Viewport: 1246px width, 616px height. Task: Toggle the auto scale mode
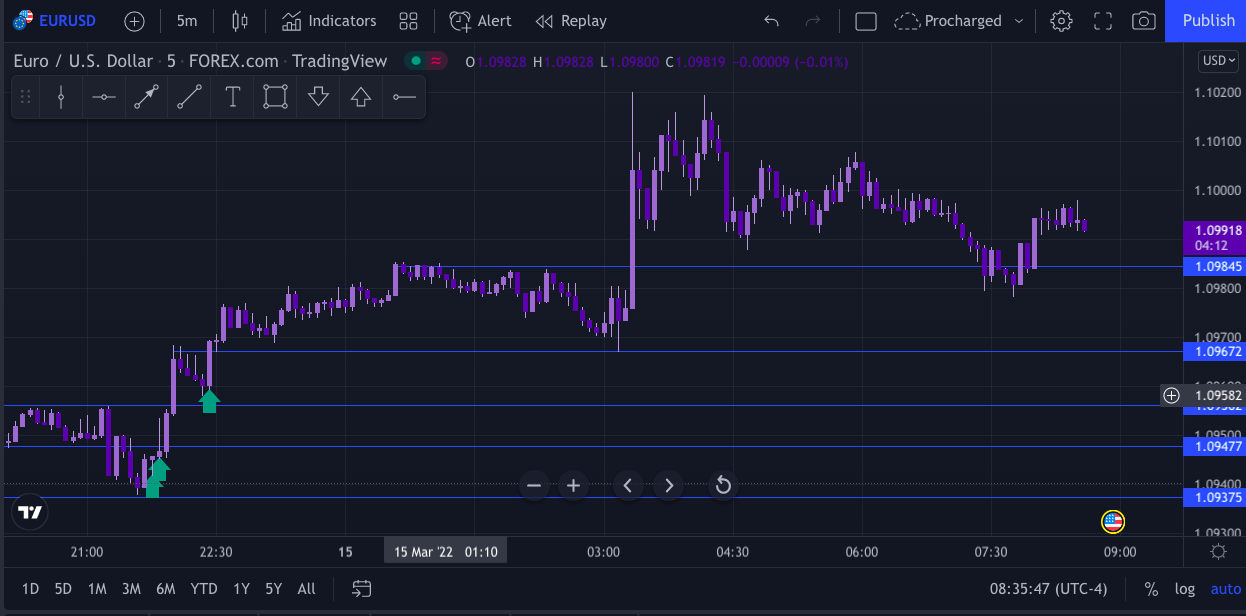click(x=1225, y=589)
